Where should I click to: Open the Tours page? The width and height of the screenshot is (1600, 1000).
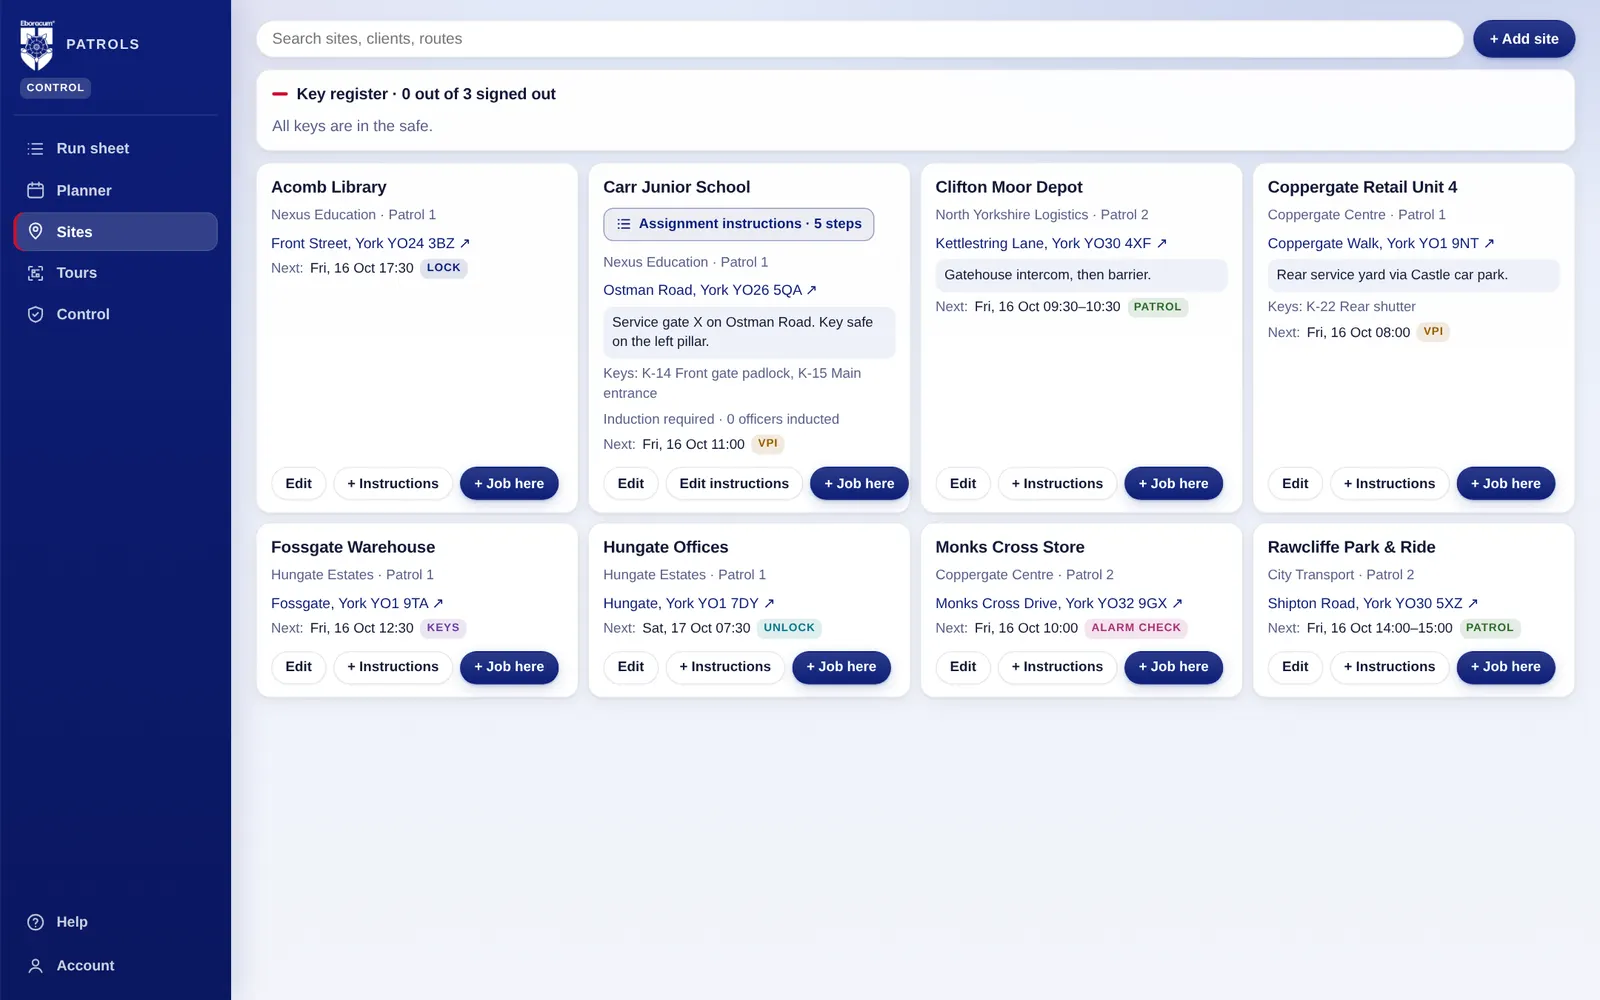click(116, 273)
